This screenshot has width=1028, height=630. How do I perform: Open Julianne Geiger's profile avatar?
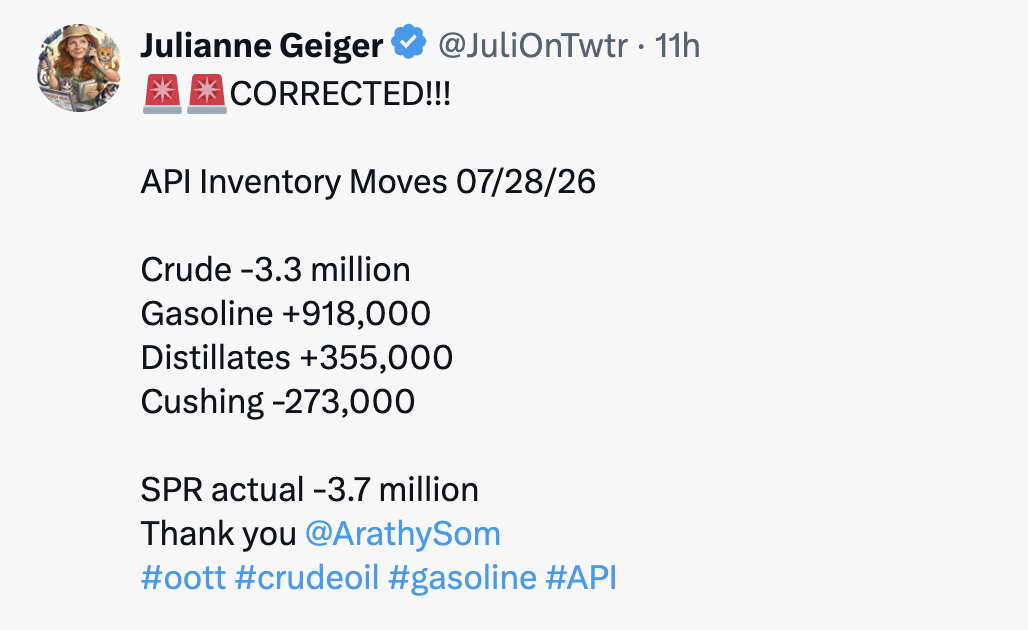[79, 68]
